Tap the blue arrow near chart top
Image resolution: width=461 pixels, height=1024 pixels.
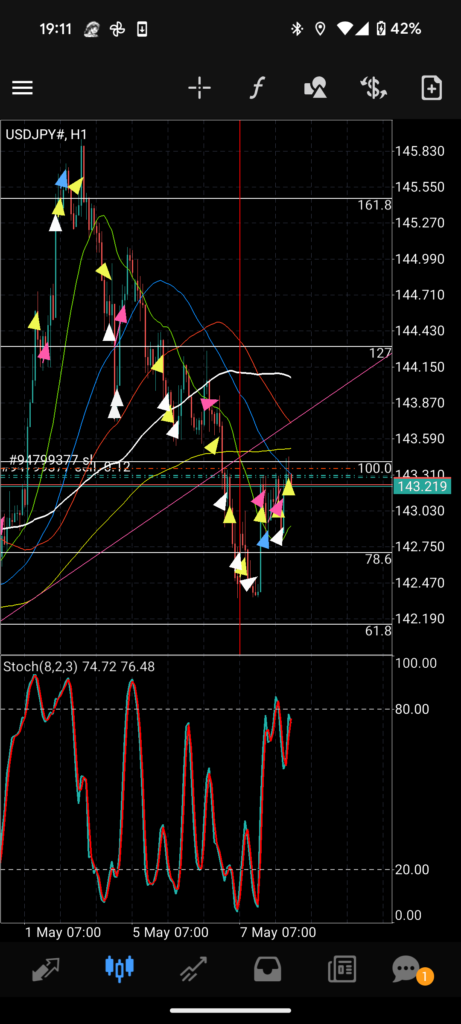61,180
